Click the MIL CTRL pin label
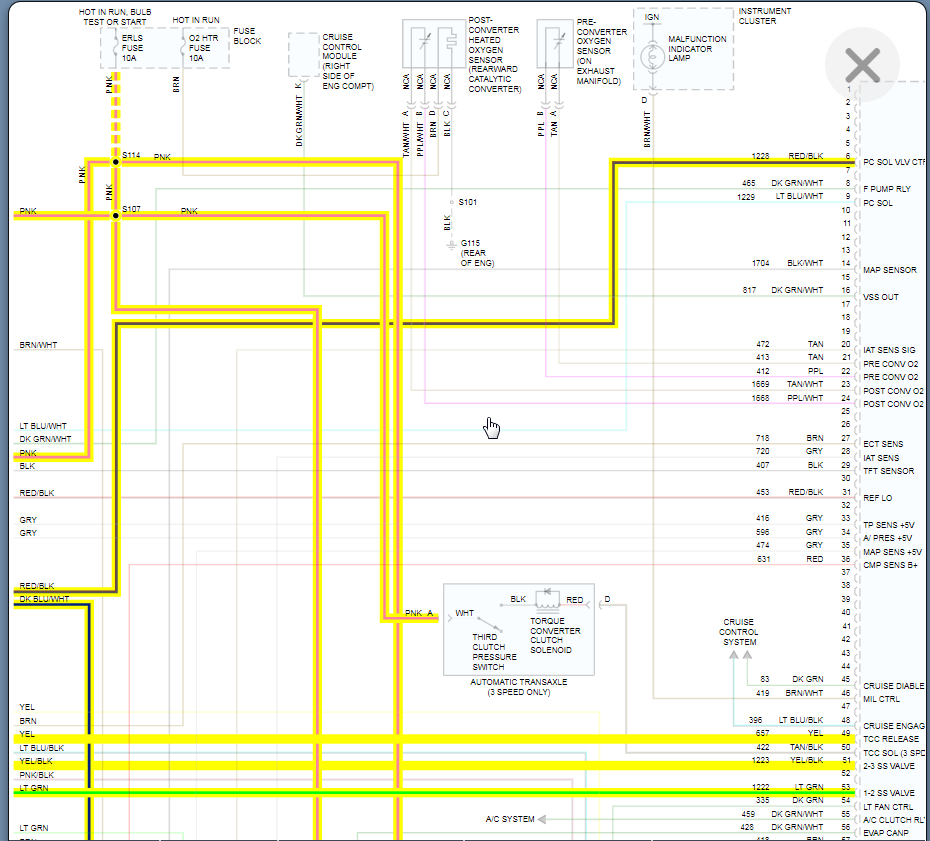930x841 pixels. [881, 699]
